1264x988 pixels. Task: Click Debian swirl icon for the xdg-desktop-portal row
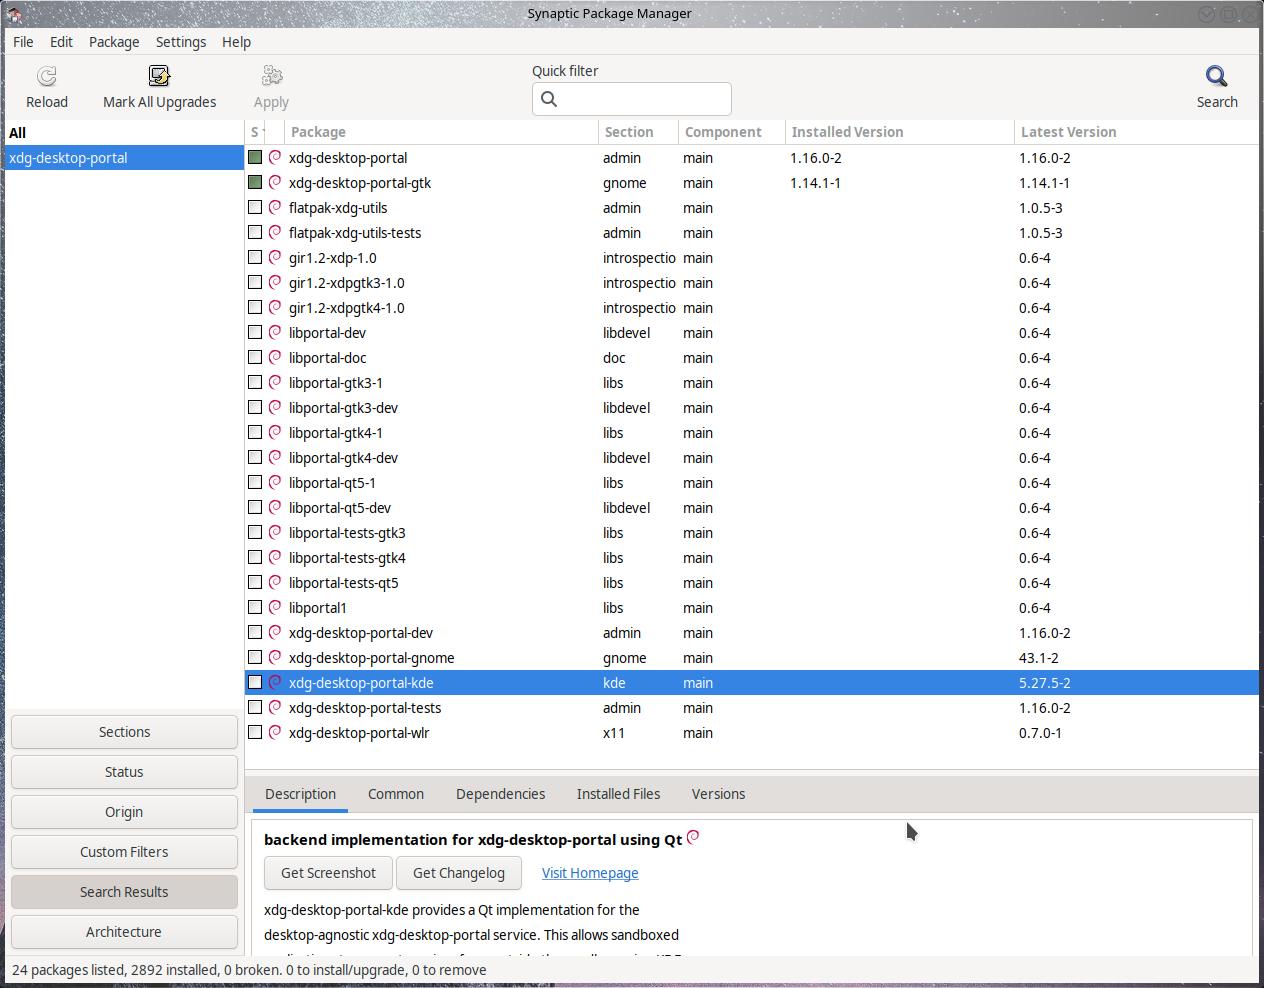(x=275, y=158)
